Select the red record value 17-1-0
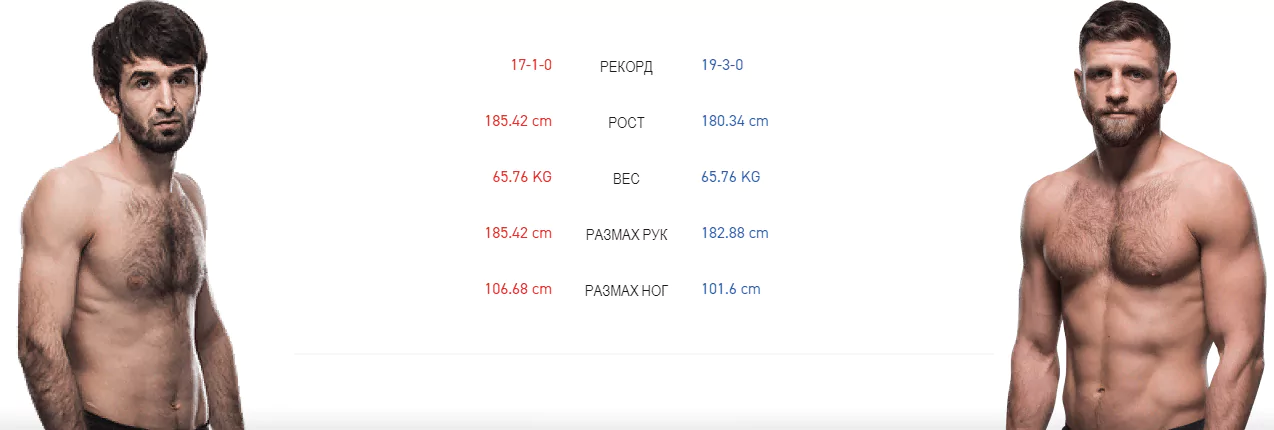 tap(531, 65)
